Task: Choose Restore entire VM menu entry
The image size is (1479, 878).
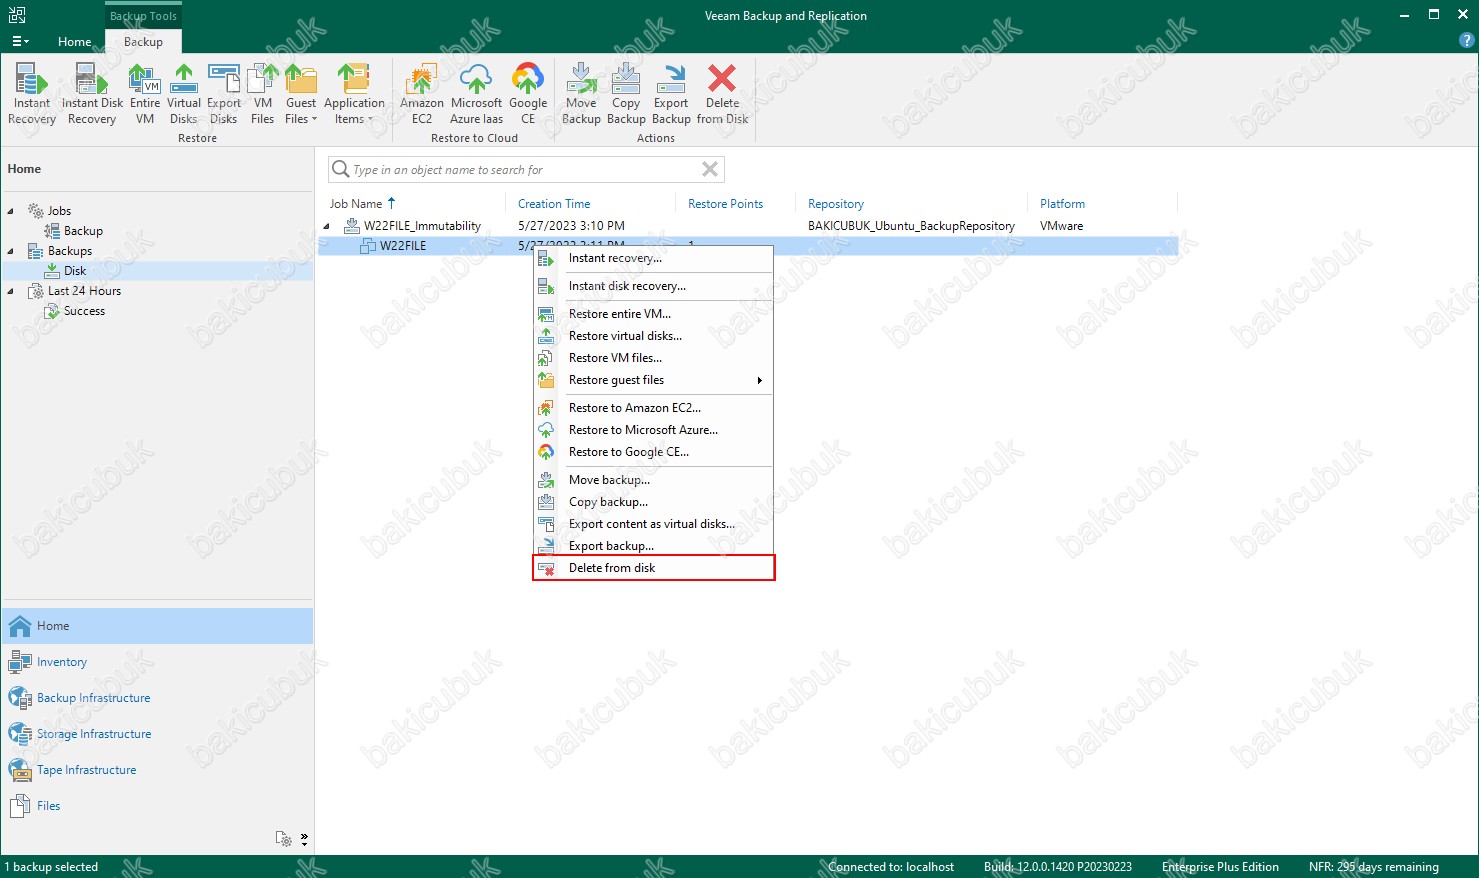Action: coord(654,314)
